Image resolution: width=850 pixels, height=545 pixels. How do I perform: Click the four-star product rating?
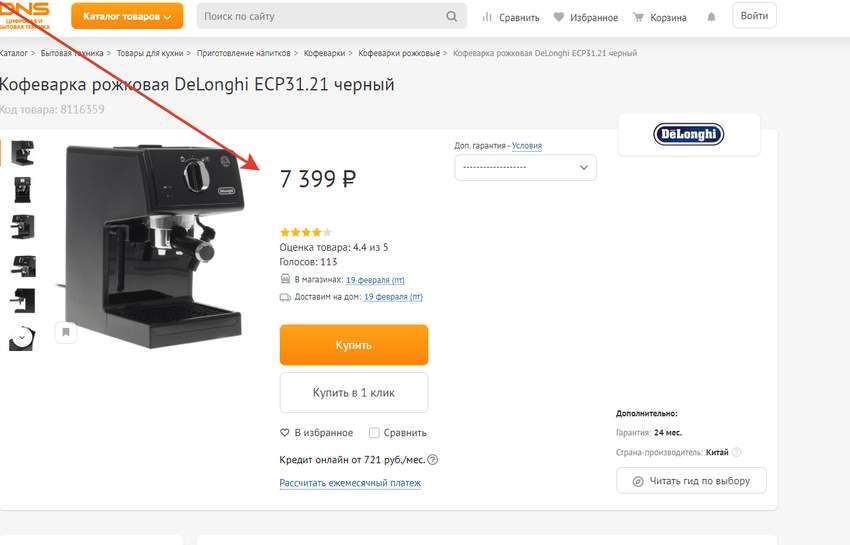click(305, 232)
